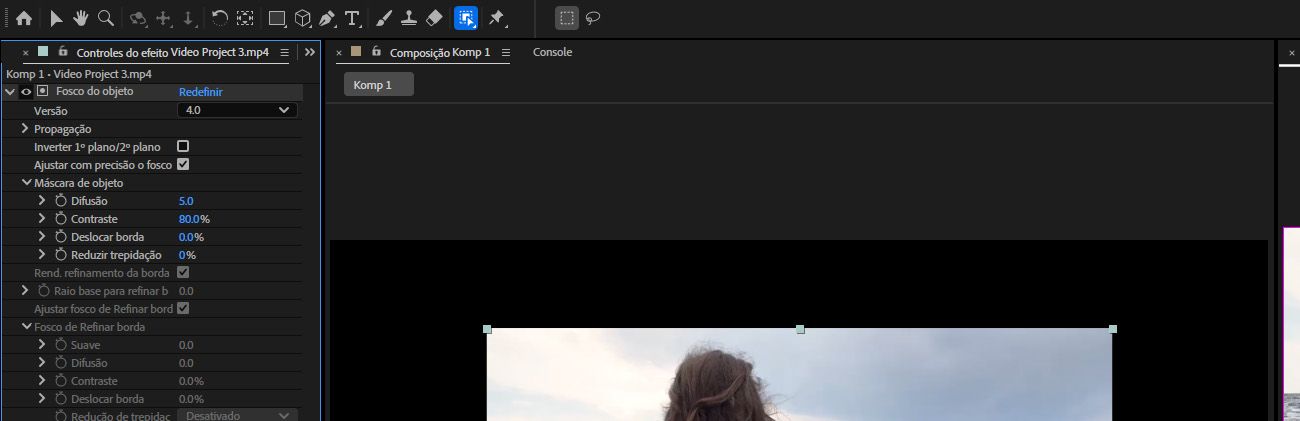The image size is (1300, 421).
Task: Select the 3D cube shape tool
Action: click(302, 18)
